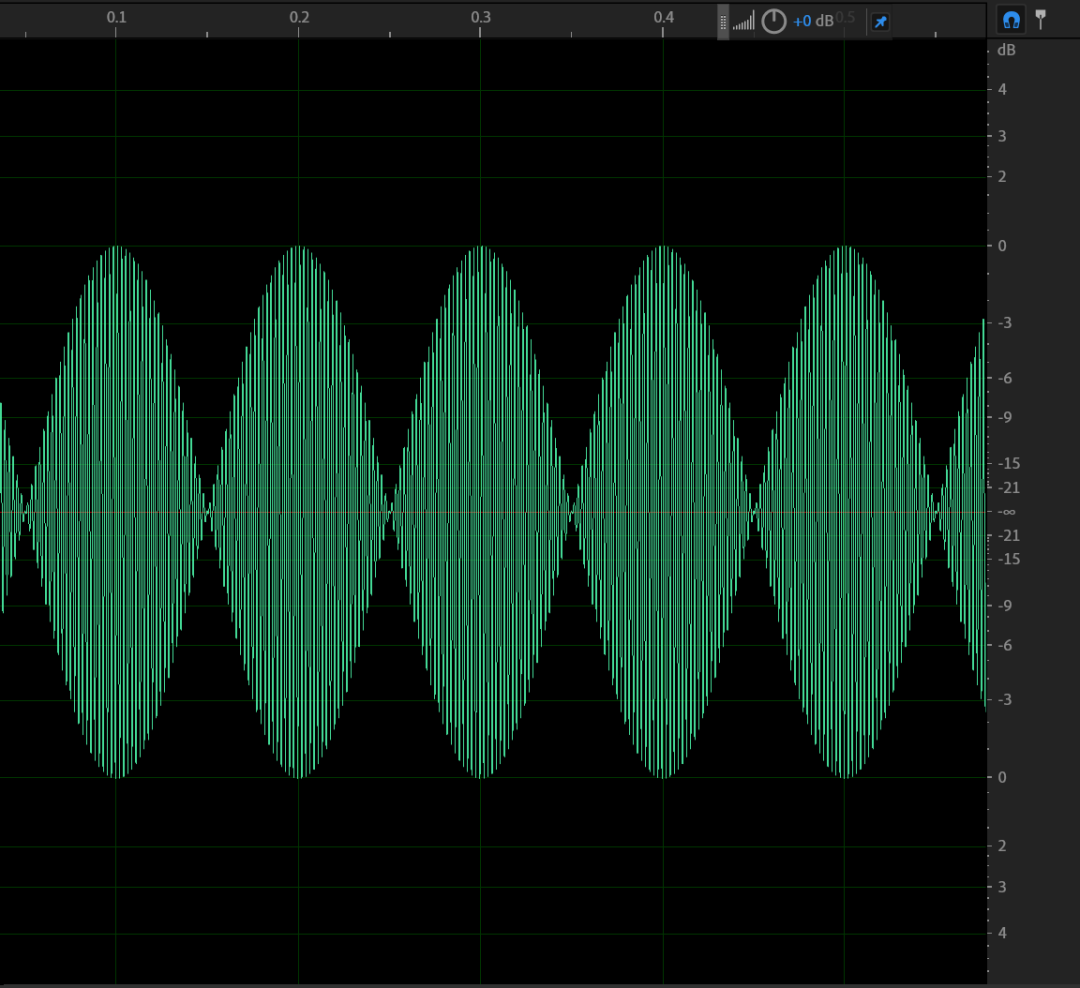The image size is (1080, 988).
Task: Click waveform null between 0.1 and 0.2 seconds
Action: 208,512
